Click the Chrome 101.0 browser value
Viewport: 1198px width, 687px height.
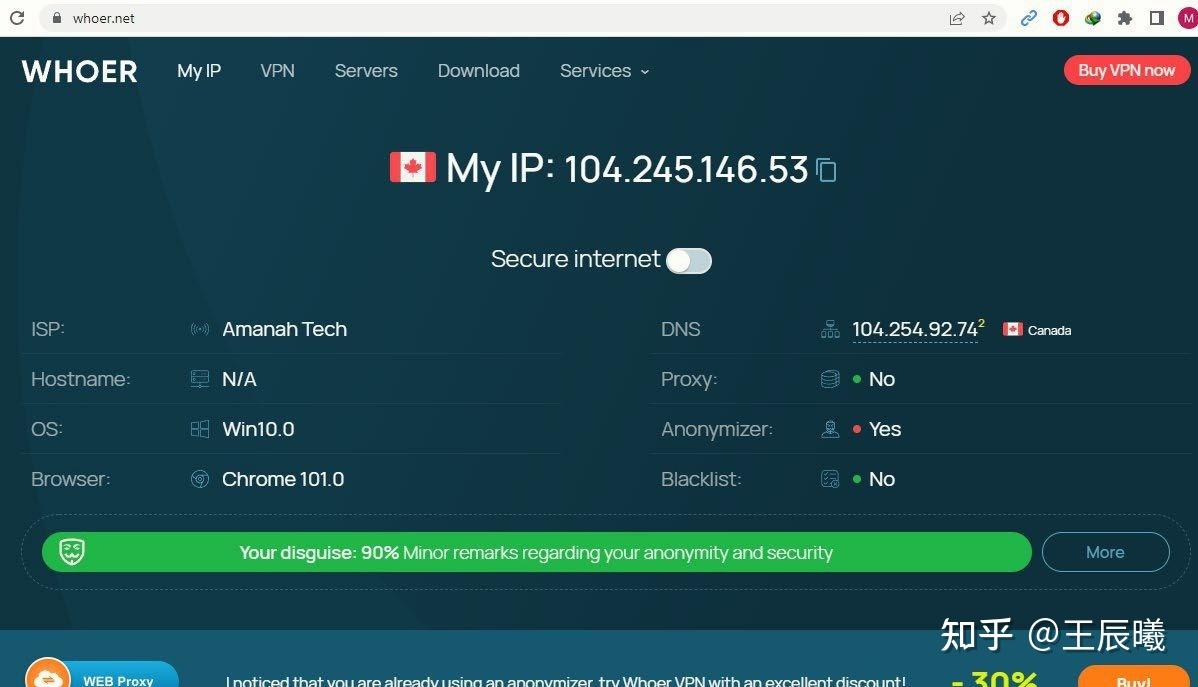click(283, 479)
